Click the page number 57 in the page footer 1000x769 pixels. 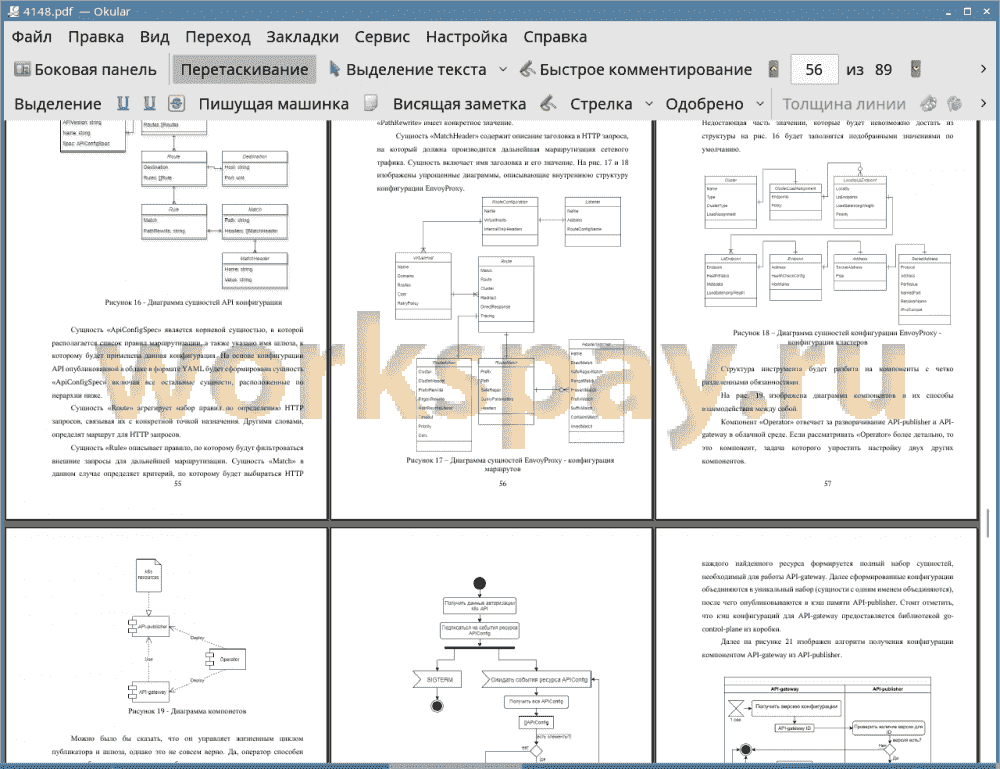pyautogui.click(x=827, y=483)
